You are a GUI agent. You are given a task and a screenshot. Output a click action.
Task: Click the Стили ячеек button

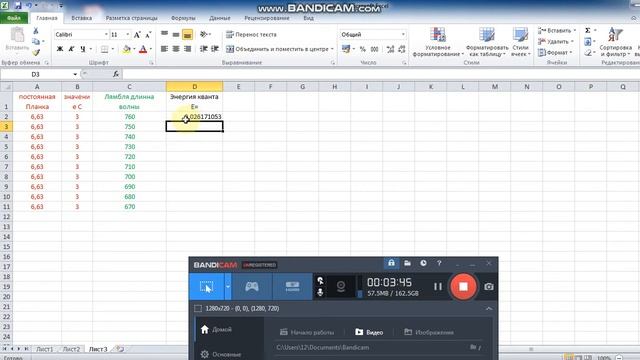coord(520,42)
